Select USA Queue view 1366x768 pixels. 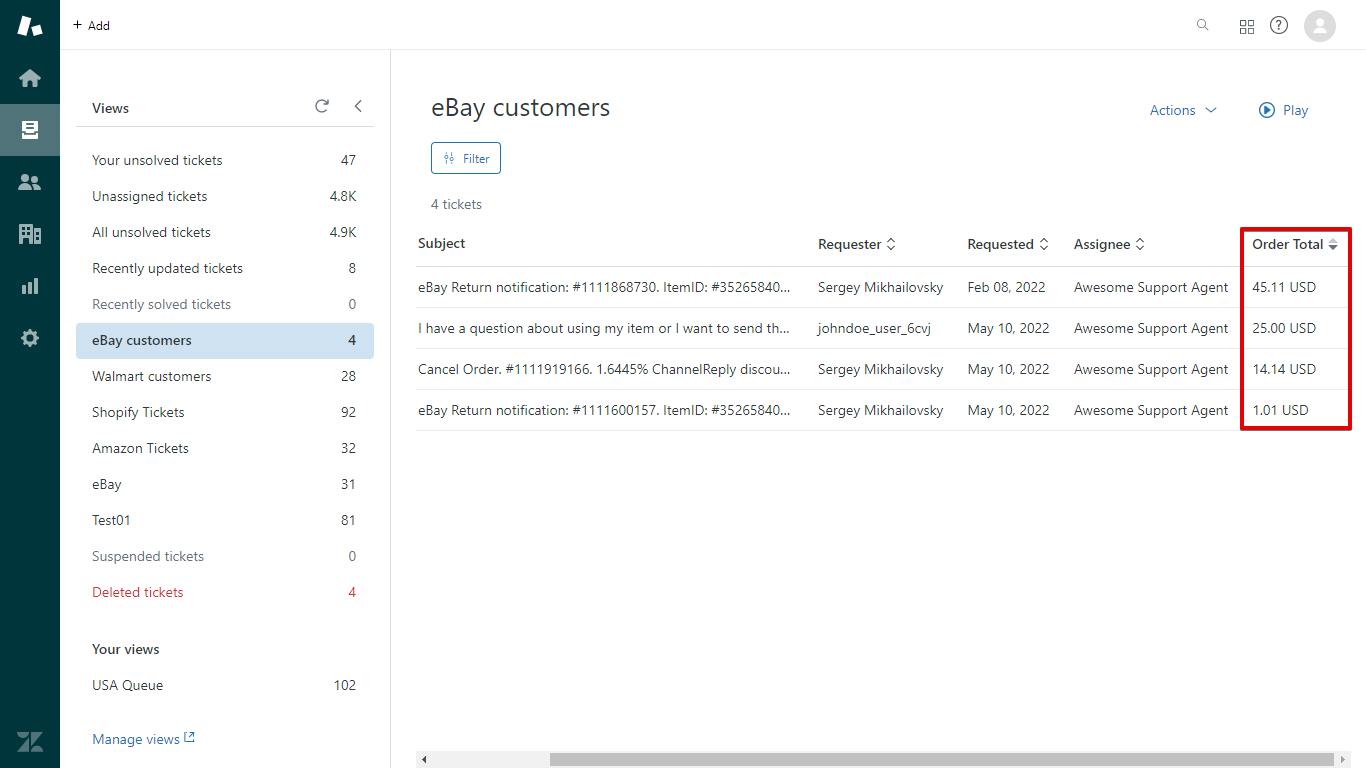(x=225, y=685)
